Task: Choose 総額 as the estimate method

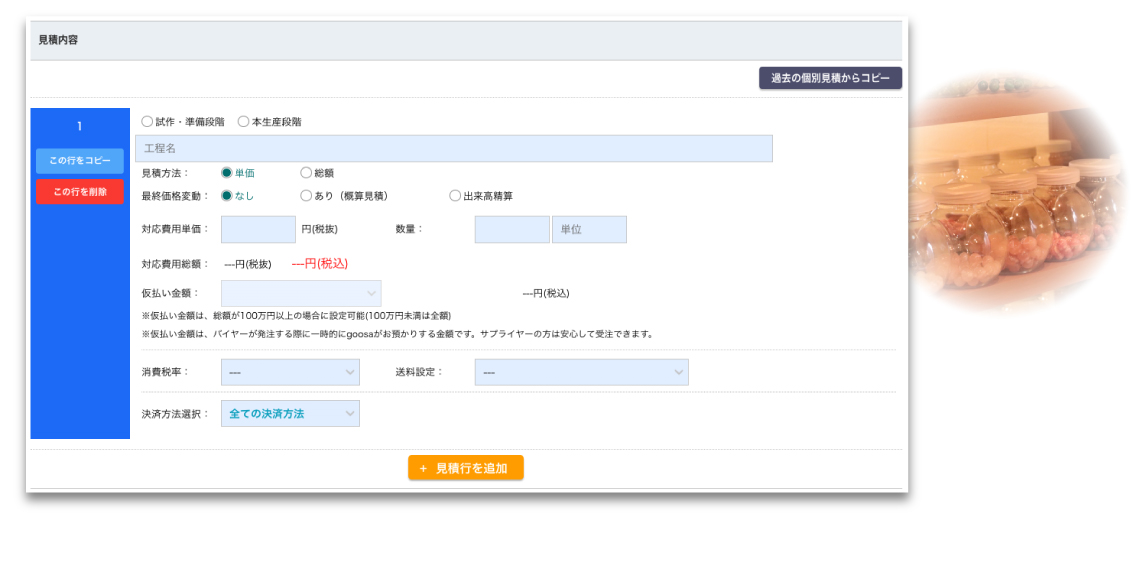Action: pos(306,173)
